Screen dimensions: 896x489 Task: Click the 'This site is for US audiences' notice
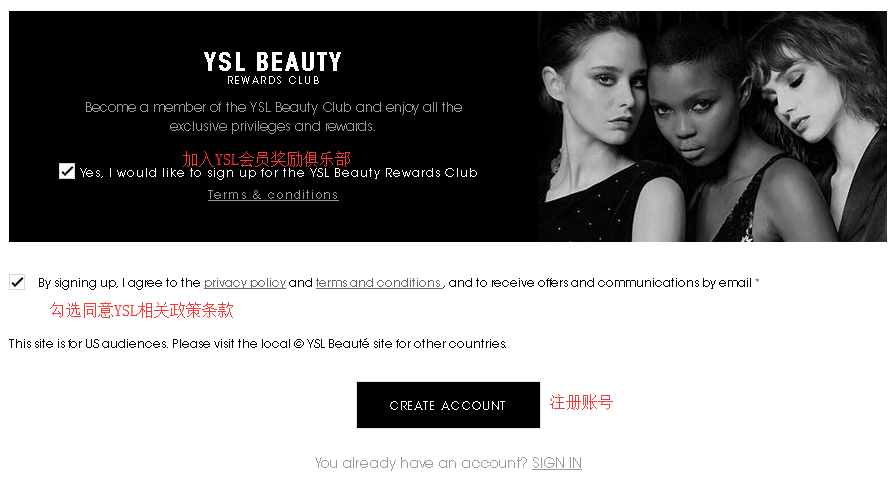pyautogui.click(x=258, y=344)
